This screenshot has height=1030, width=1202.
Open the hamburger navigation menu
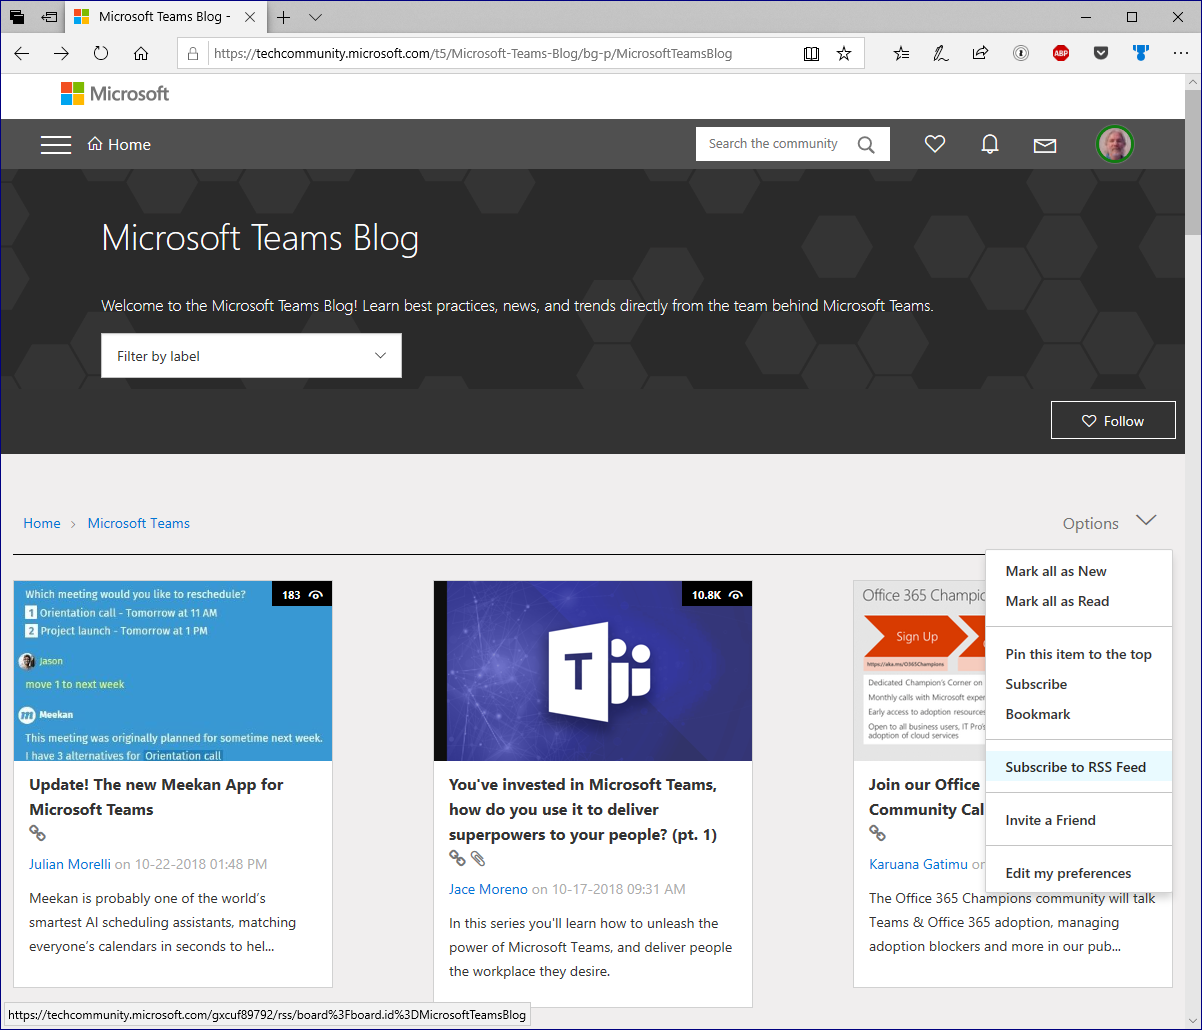click(56, 144)
